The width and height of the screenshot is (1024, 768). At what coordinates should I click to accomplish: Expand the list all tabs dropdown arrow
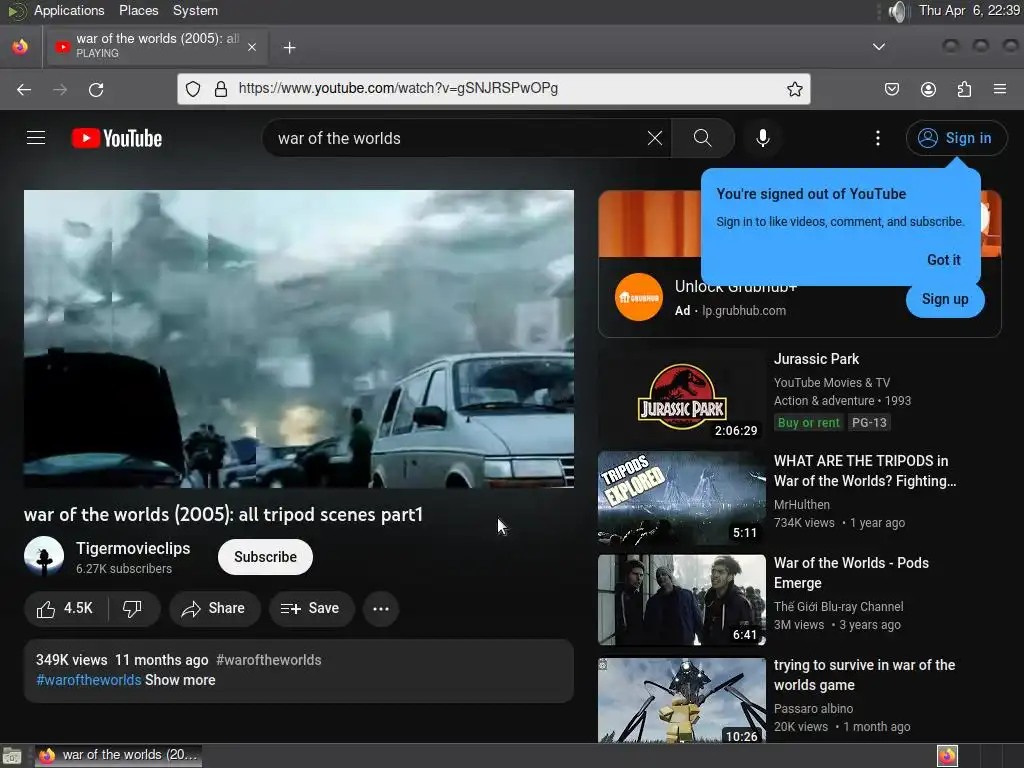879,47
